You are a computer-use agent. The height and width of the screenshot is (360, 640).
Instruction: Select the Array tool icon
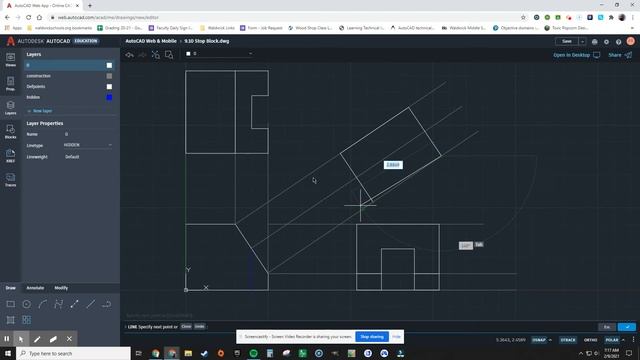[27, 320]
